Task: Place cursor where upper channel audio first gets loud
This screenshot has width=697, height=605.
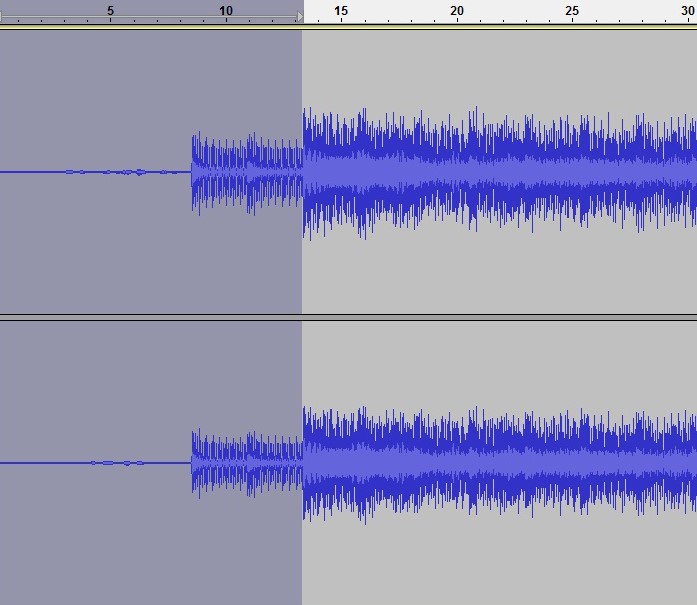Action: coord(193,172)
